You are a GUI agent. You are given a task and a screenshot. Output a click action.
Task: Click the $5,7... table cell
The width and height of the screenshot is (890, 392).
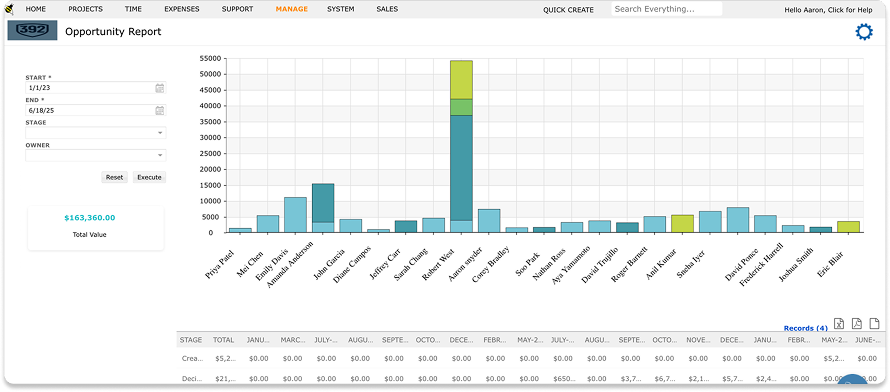click(x=732, y=378)
